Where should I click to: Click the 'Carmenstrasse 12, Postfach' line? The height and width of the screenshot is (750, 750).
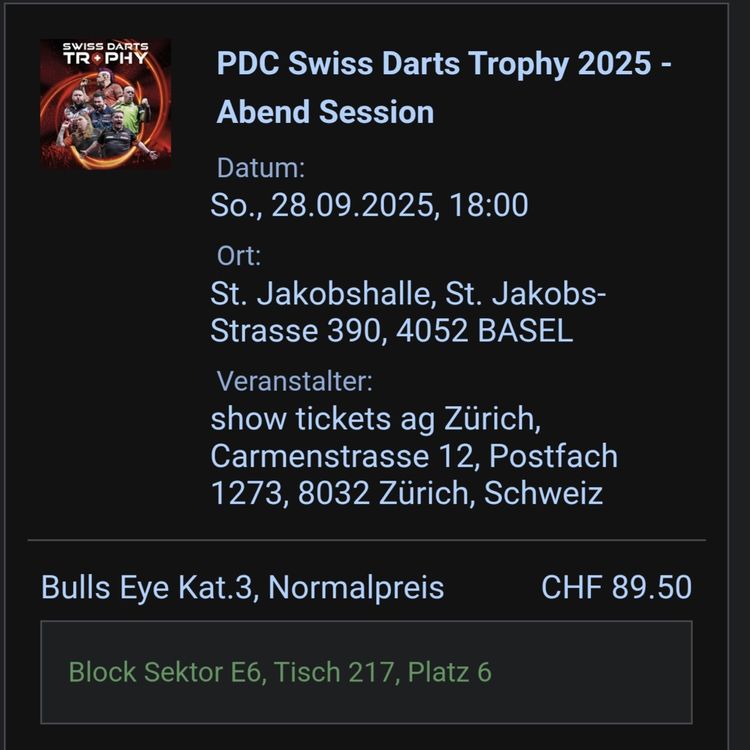(x=414, y=456)
